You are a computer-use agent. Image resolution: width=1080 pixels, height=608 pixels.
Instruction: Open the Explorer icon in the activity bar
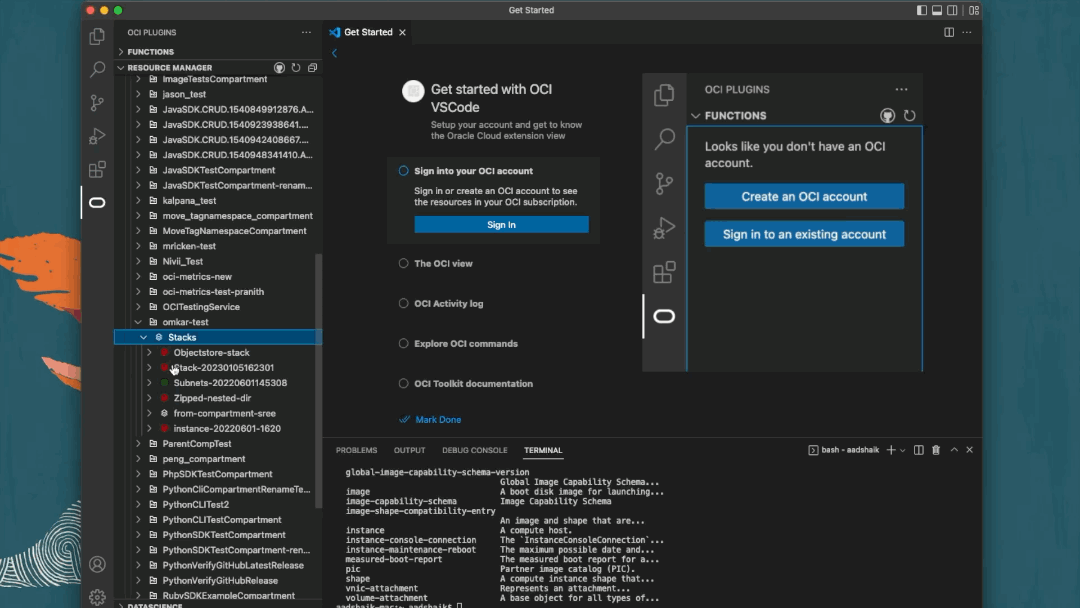(x=96, y=36)
